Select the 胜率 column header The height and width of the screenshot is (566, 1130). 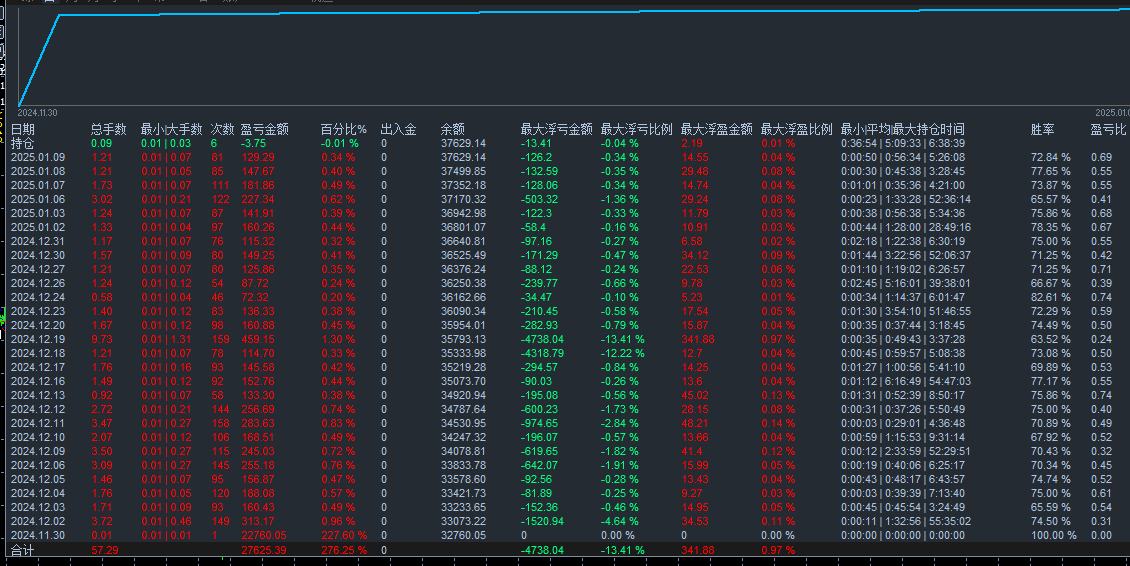[x=1042, y=129]
